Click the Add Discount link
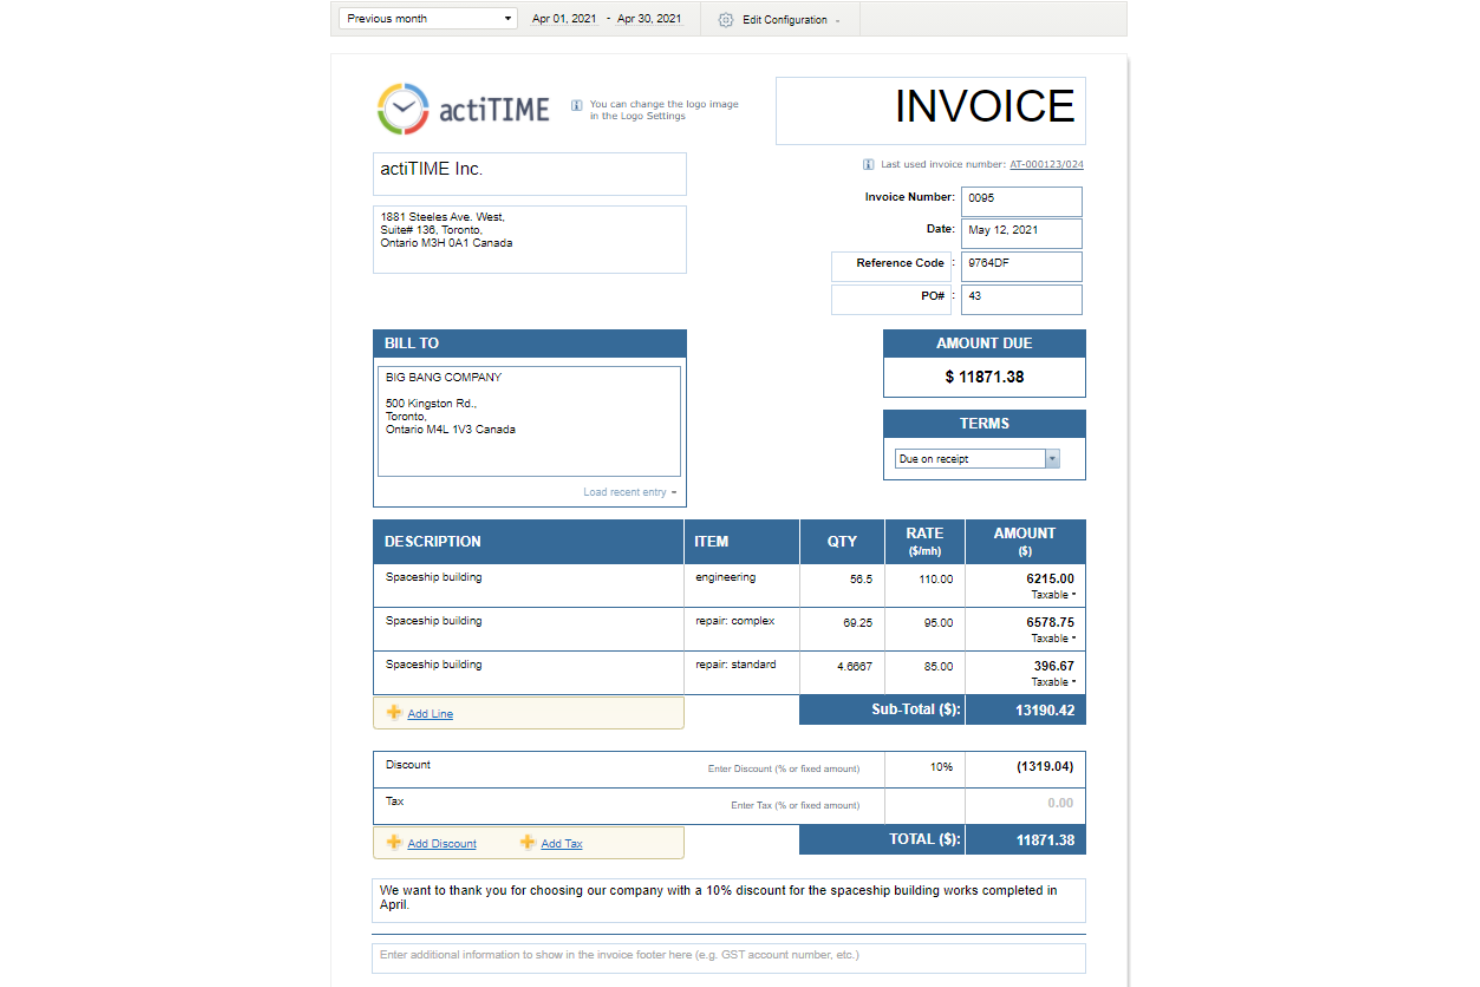This screenshot has width=1480, height=987. pos(441,844)
